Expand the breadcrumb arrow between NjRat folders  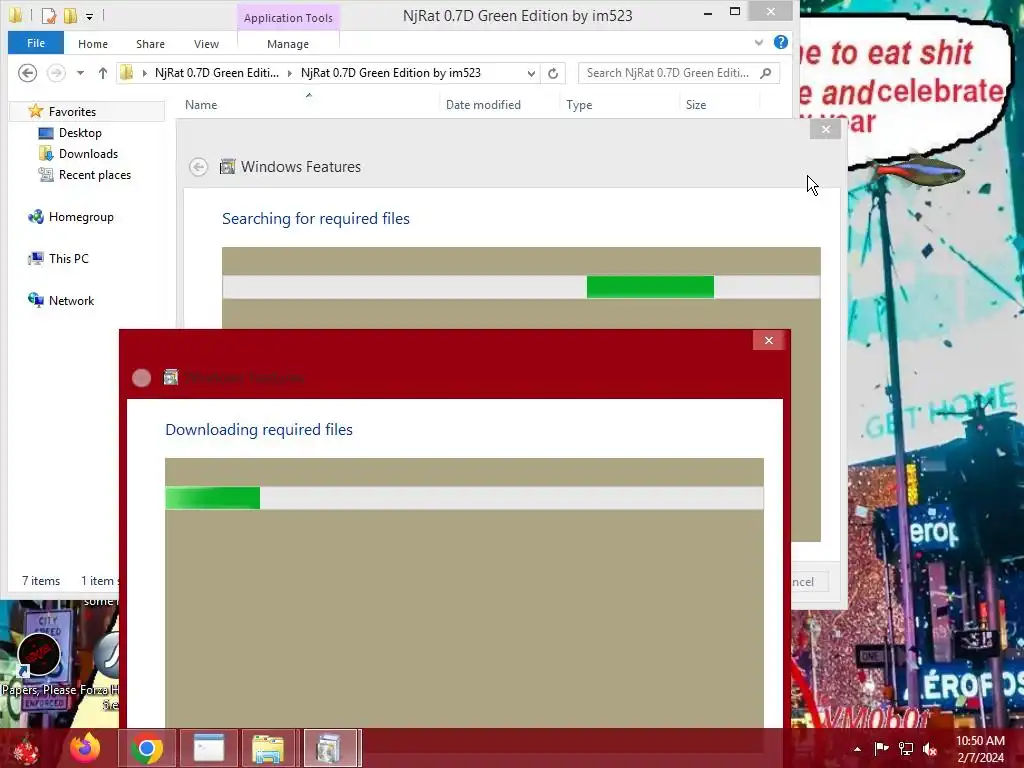[x=290, y=73]
